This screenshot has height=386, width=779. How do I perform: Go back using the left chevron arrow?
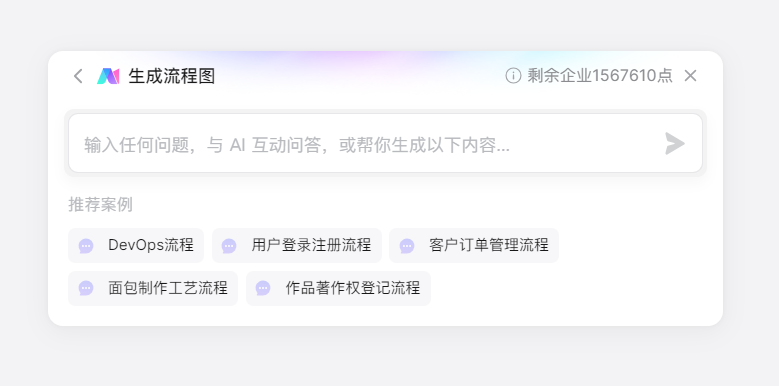(78, 76)
